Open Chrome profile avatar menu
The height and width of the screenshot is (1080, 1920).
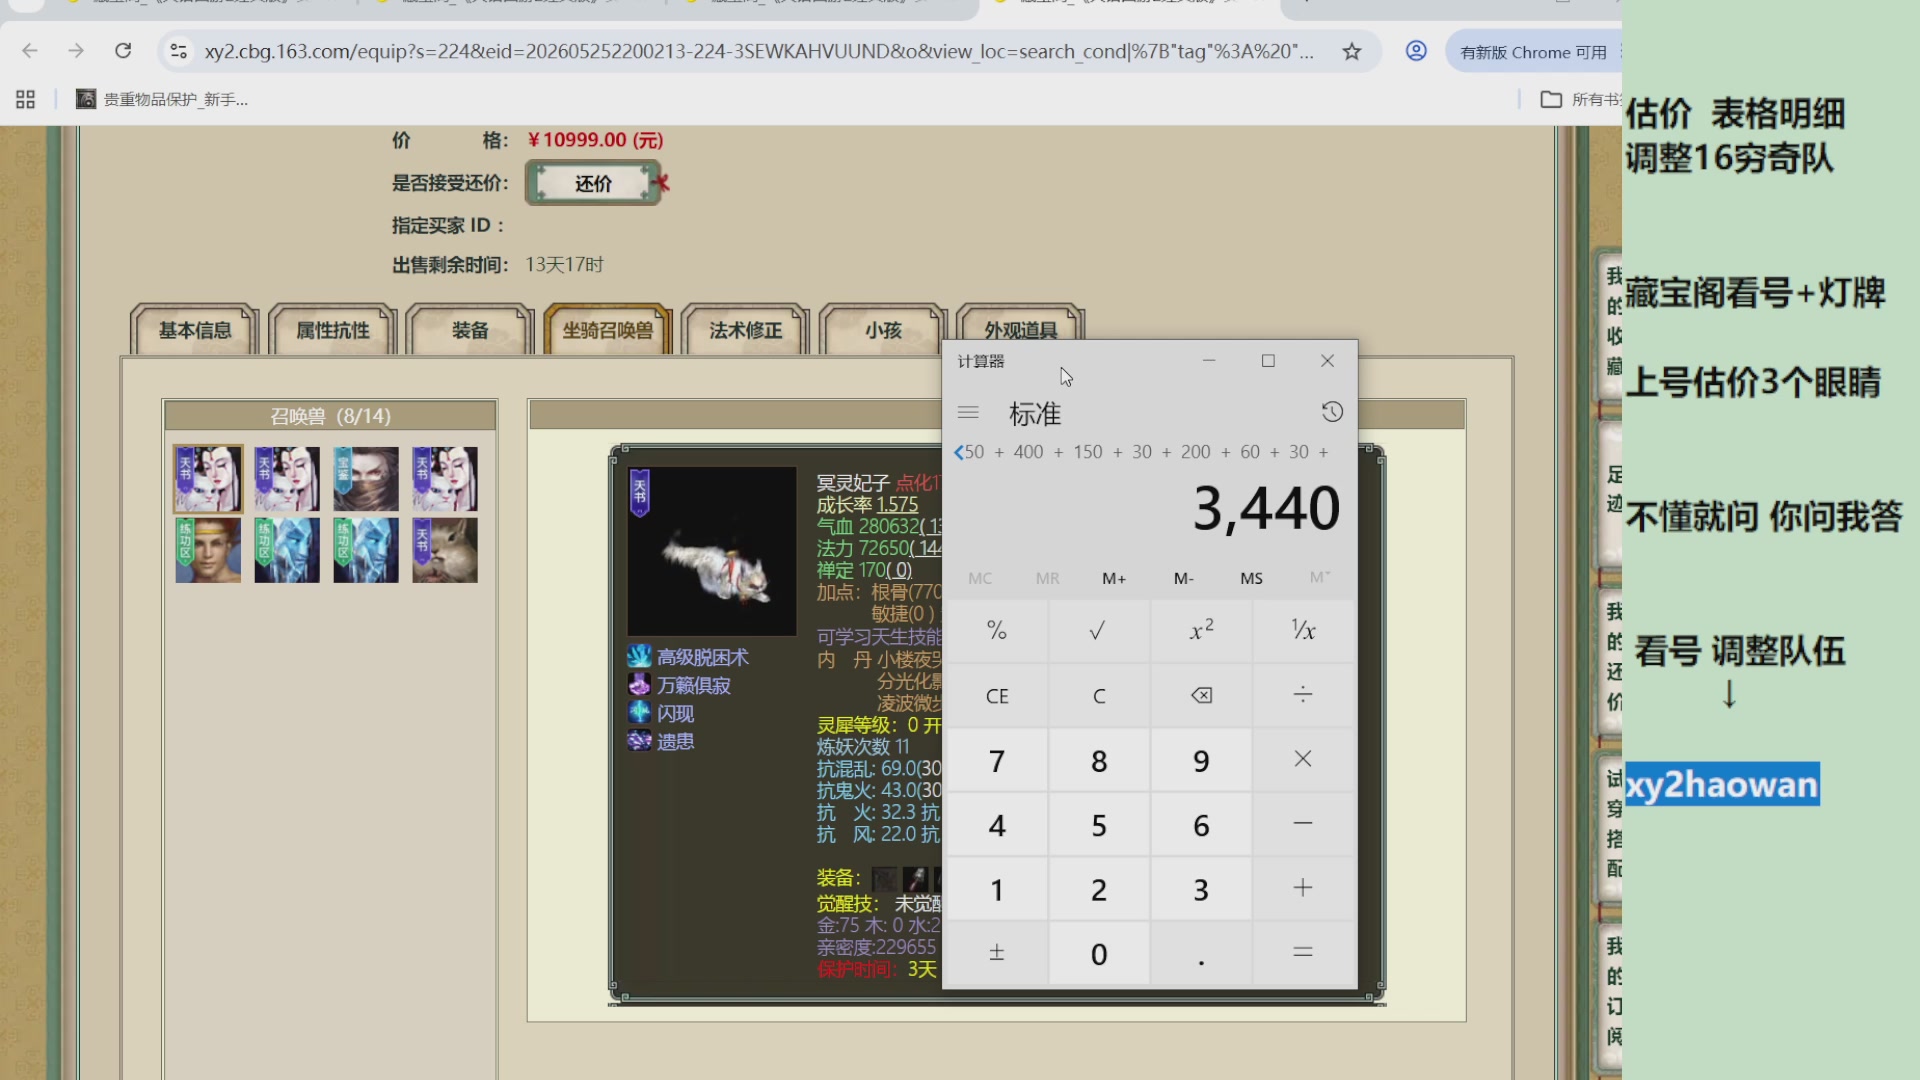pyautogui.click(x=1416, y=51)
